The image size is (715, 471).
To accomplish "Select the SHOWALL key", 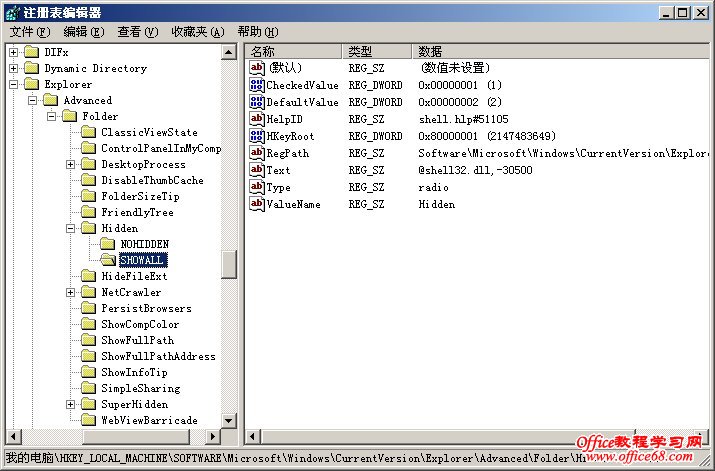I will point(143,260).
